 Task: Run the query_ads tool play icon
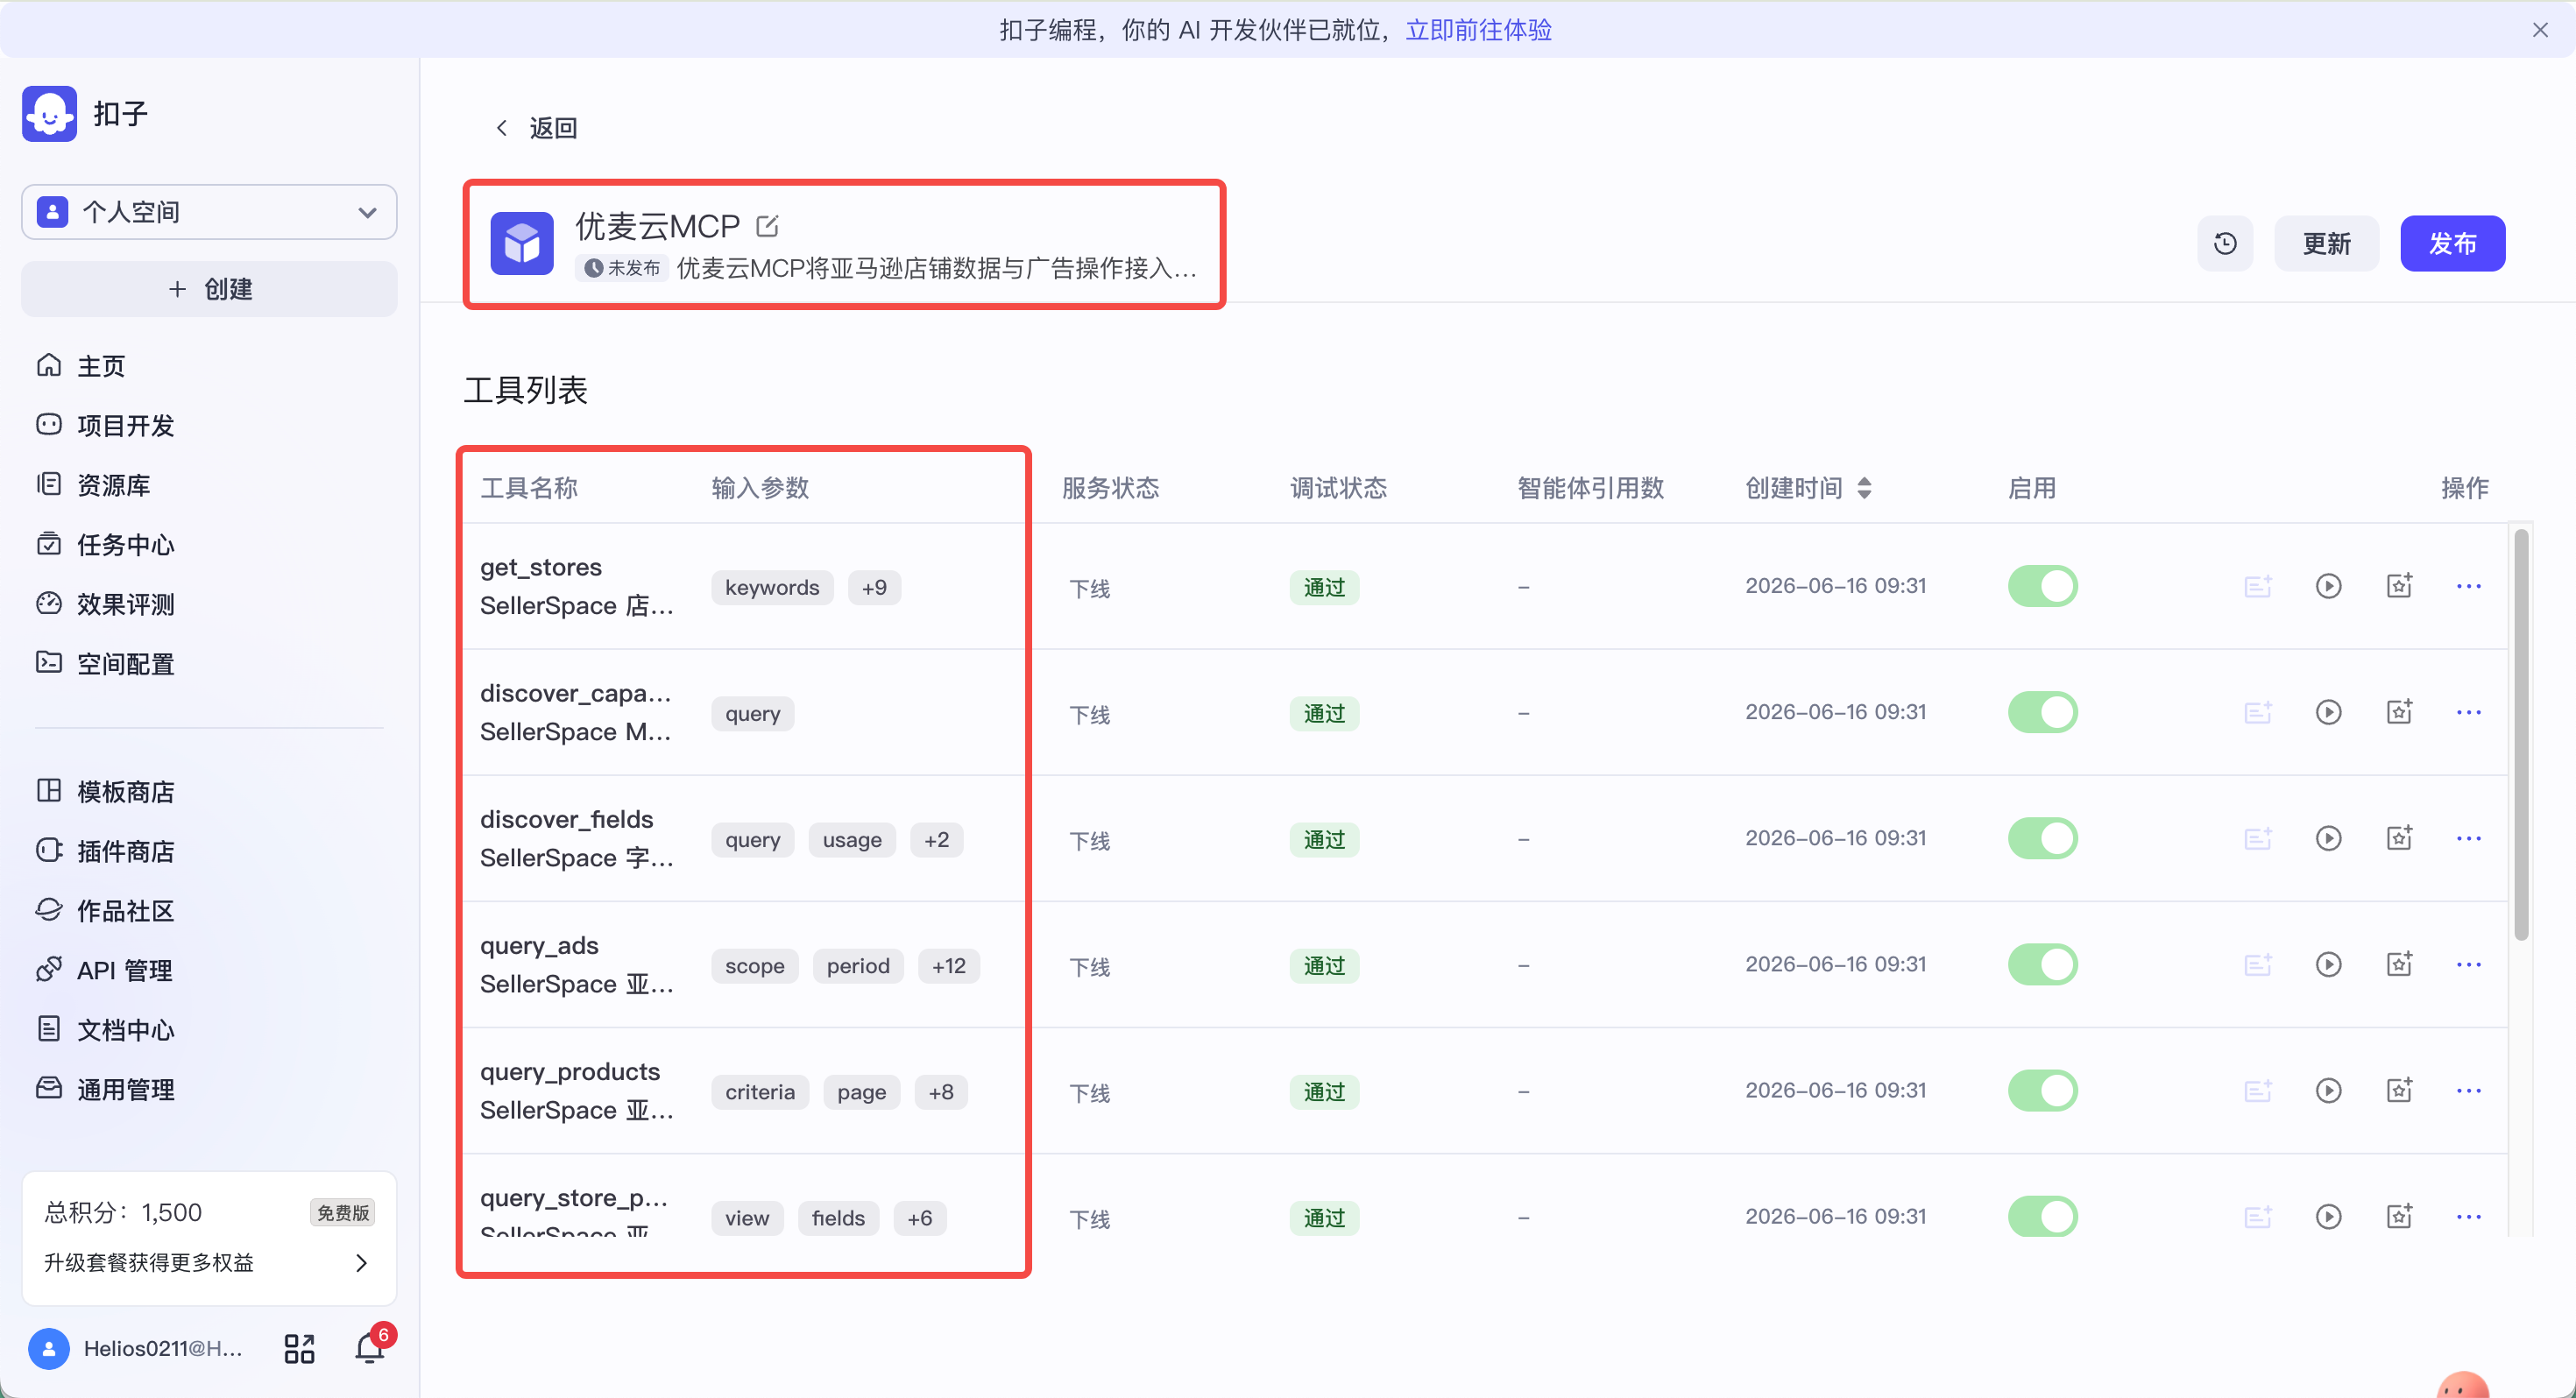[x=2329, y=964]
